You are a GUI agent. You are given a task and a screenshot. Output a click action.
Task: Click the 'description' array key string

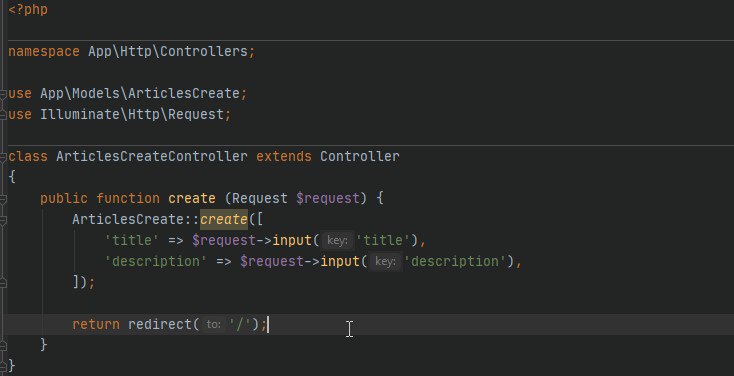[155, 262]
